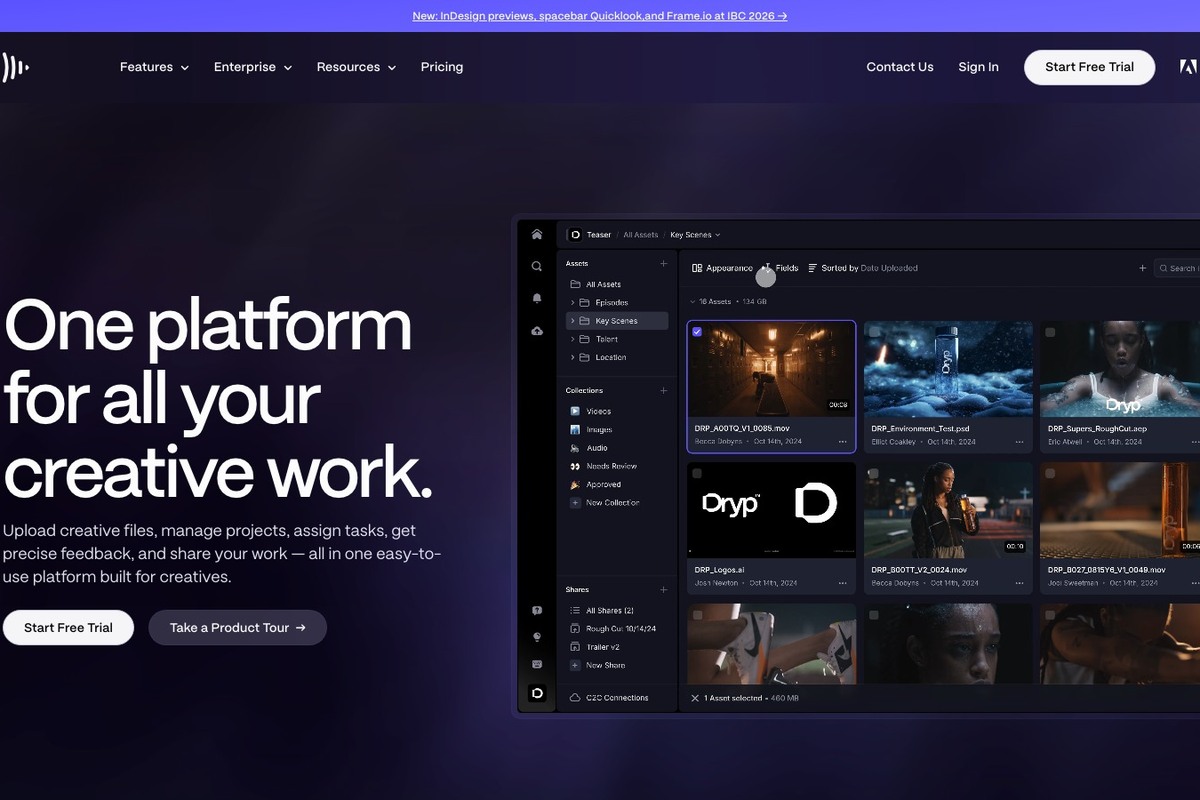Open the Key Scenes breadcrumb dropdown
Screen dimensions: 1200x800
tap(695, 235)
